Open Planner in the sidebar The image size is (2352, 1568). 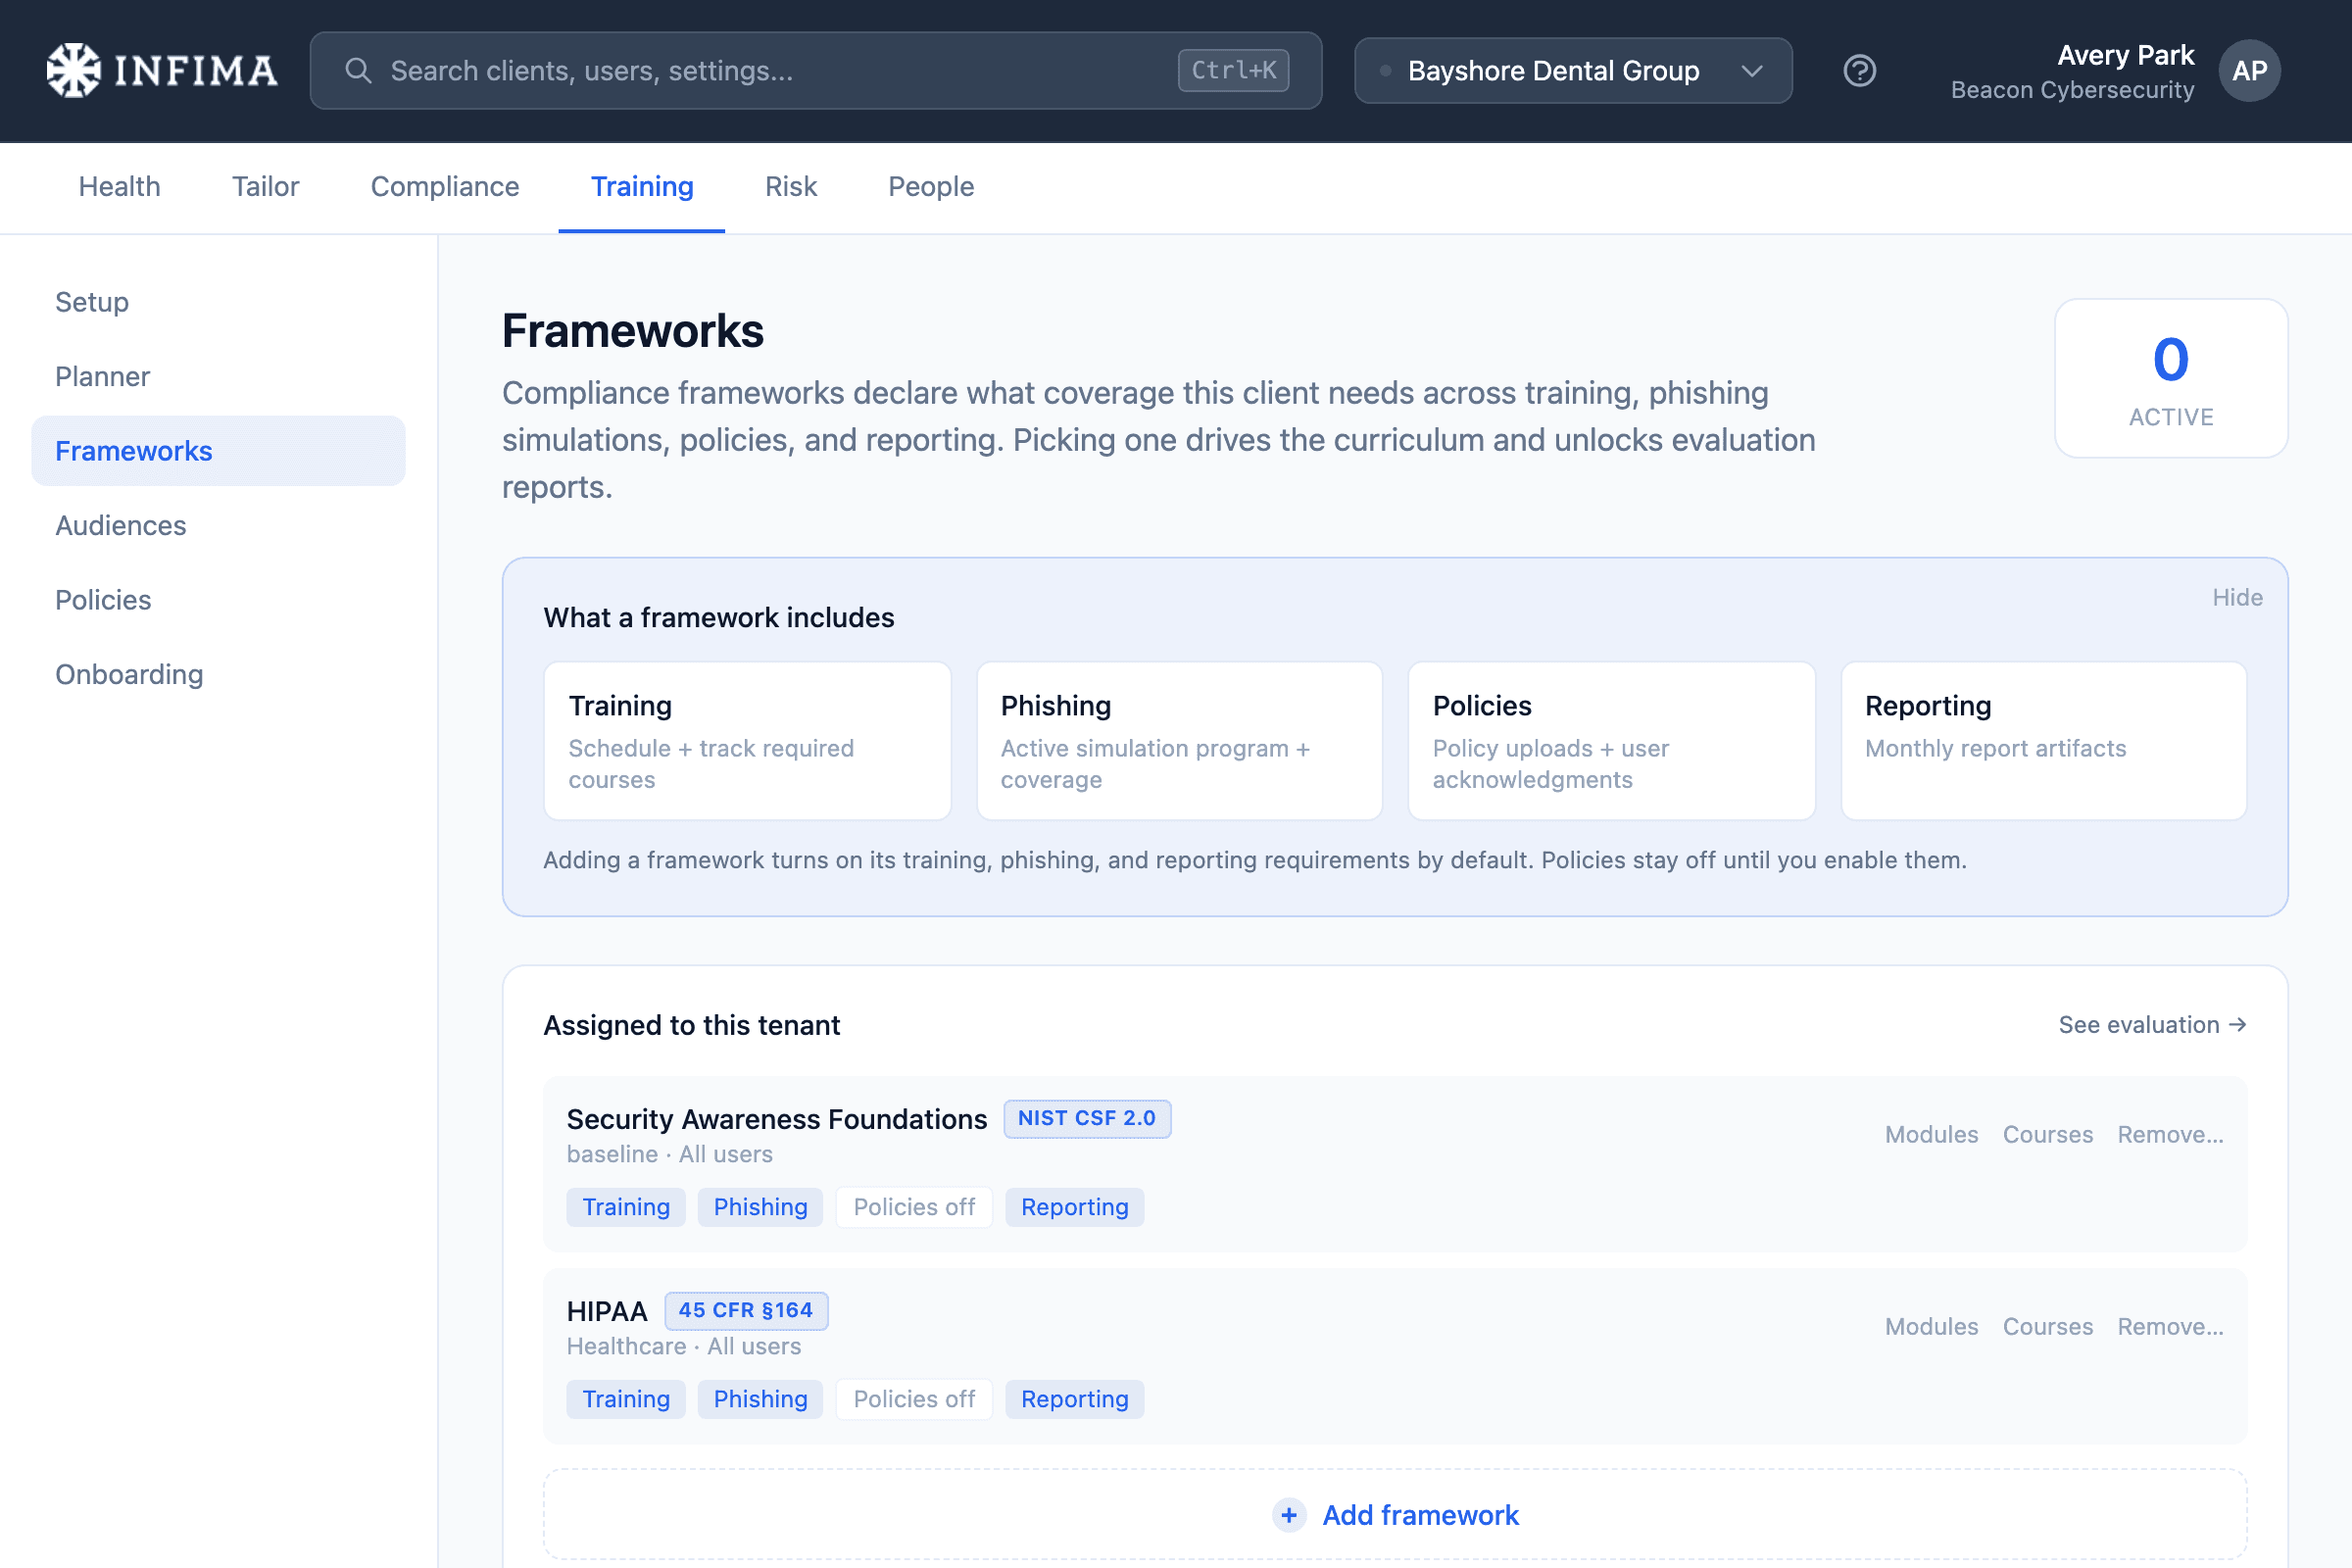pos(218,377)
